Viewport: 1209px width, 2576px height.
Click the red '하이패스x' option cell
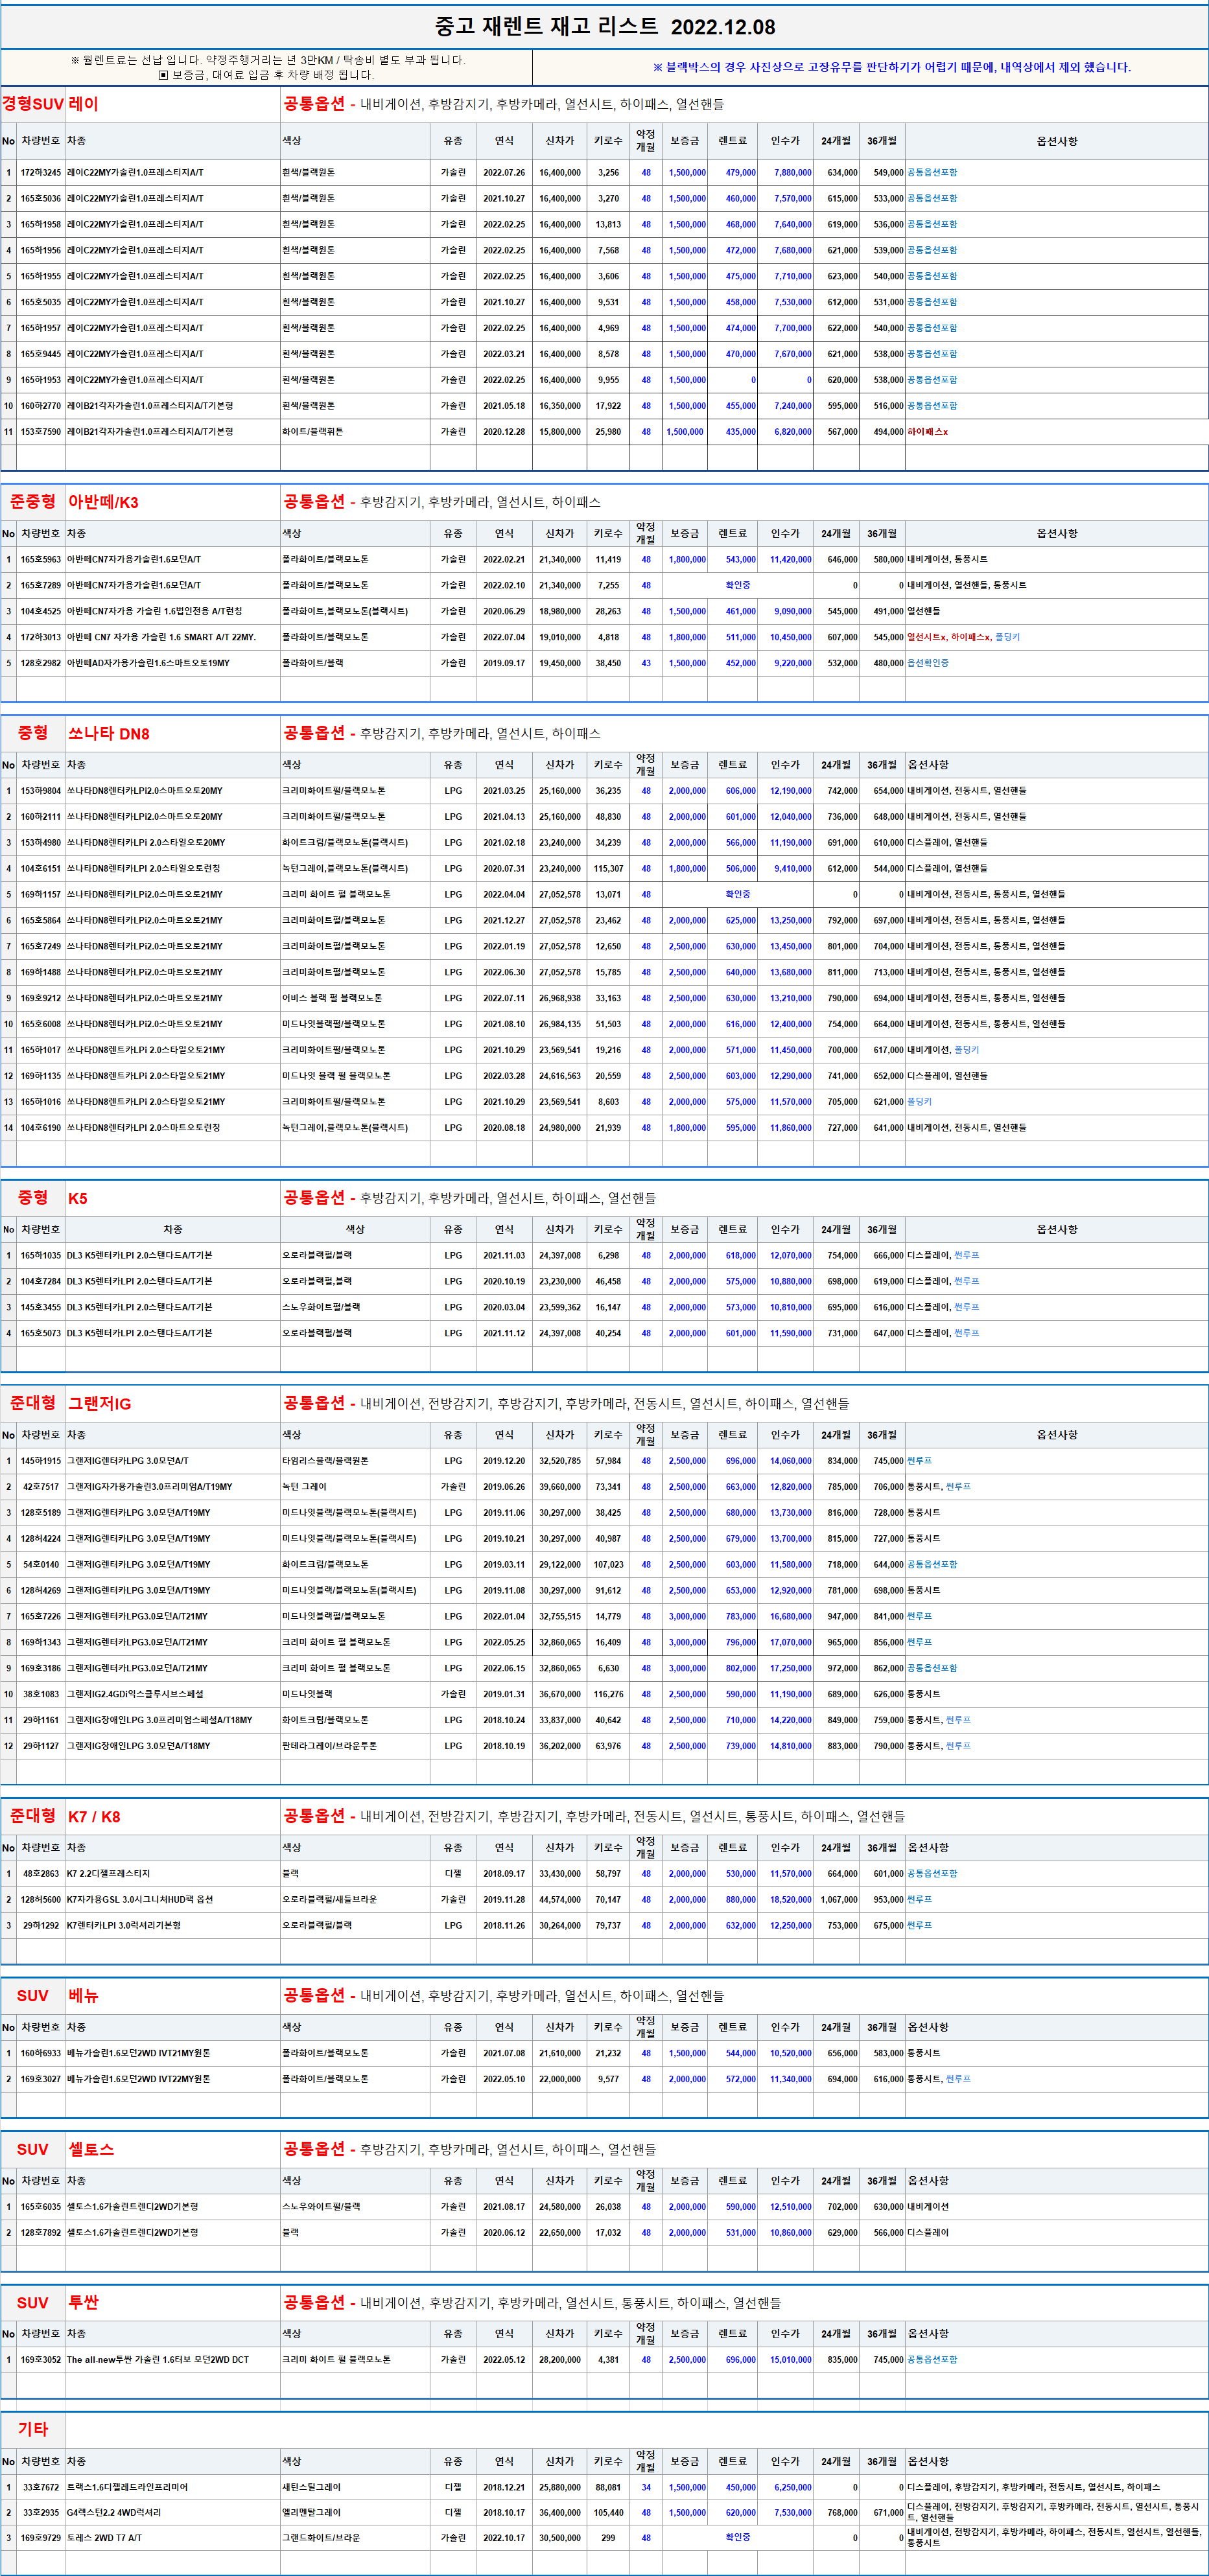tap(927, 432)
